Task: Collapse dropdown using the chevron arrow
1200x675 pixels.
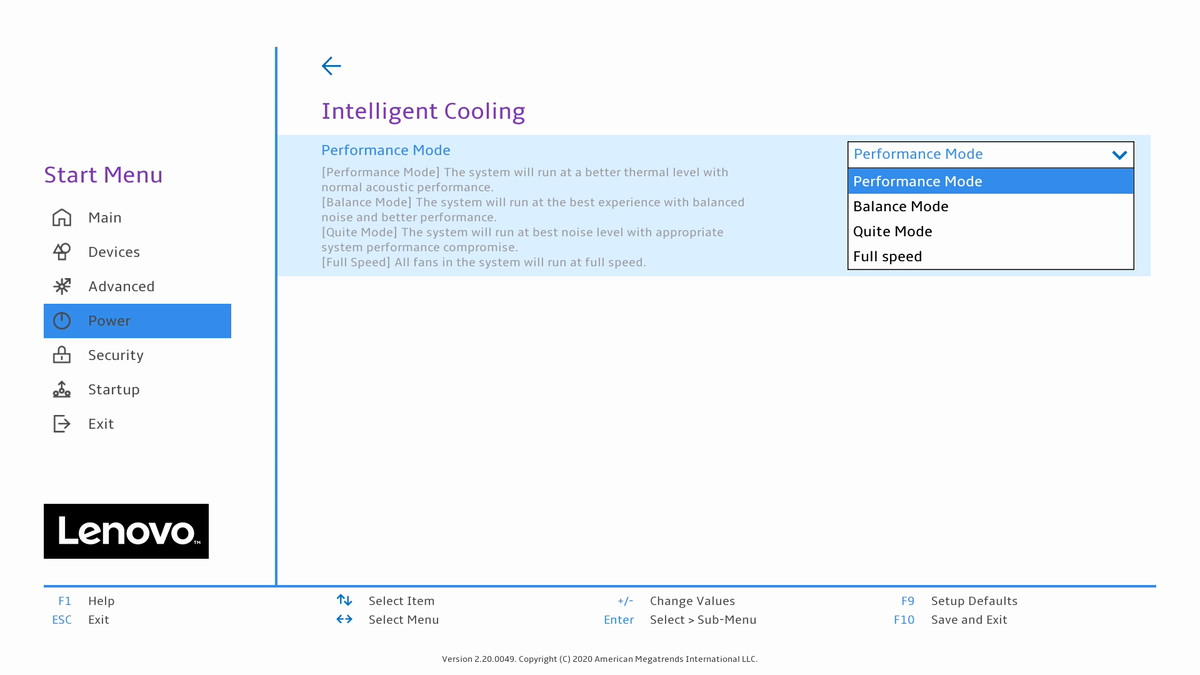Action: pos(1119,155)
